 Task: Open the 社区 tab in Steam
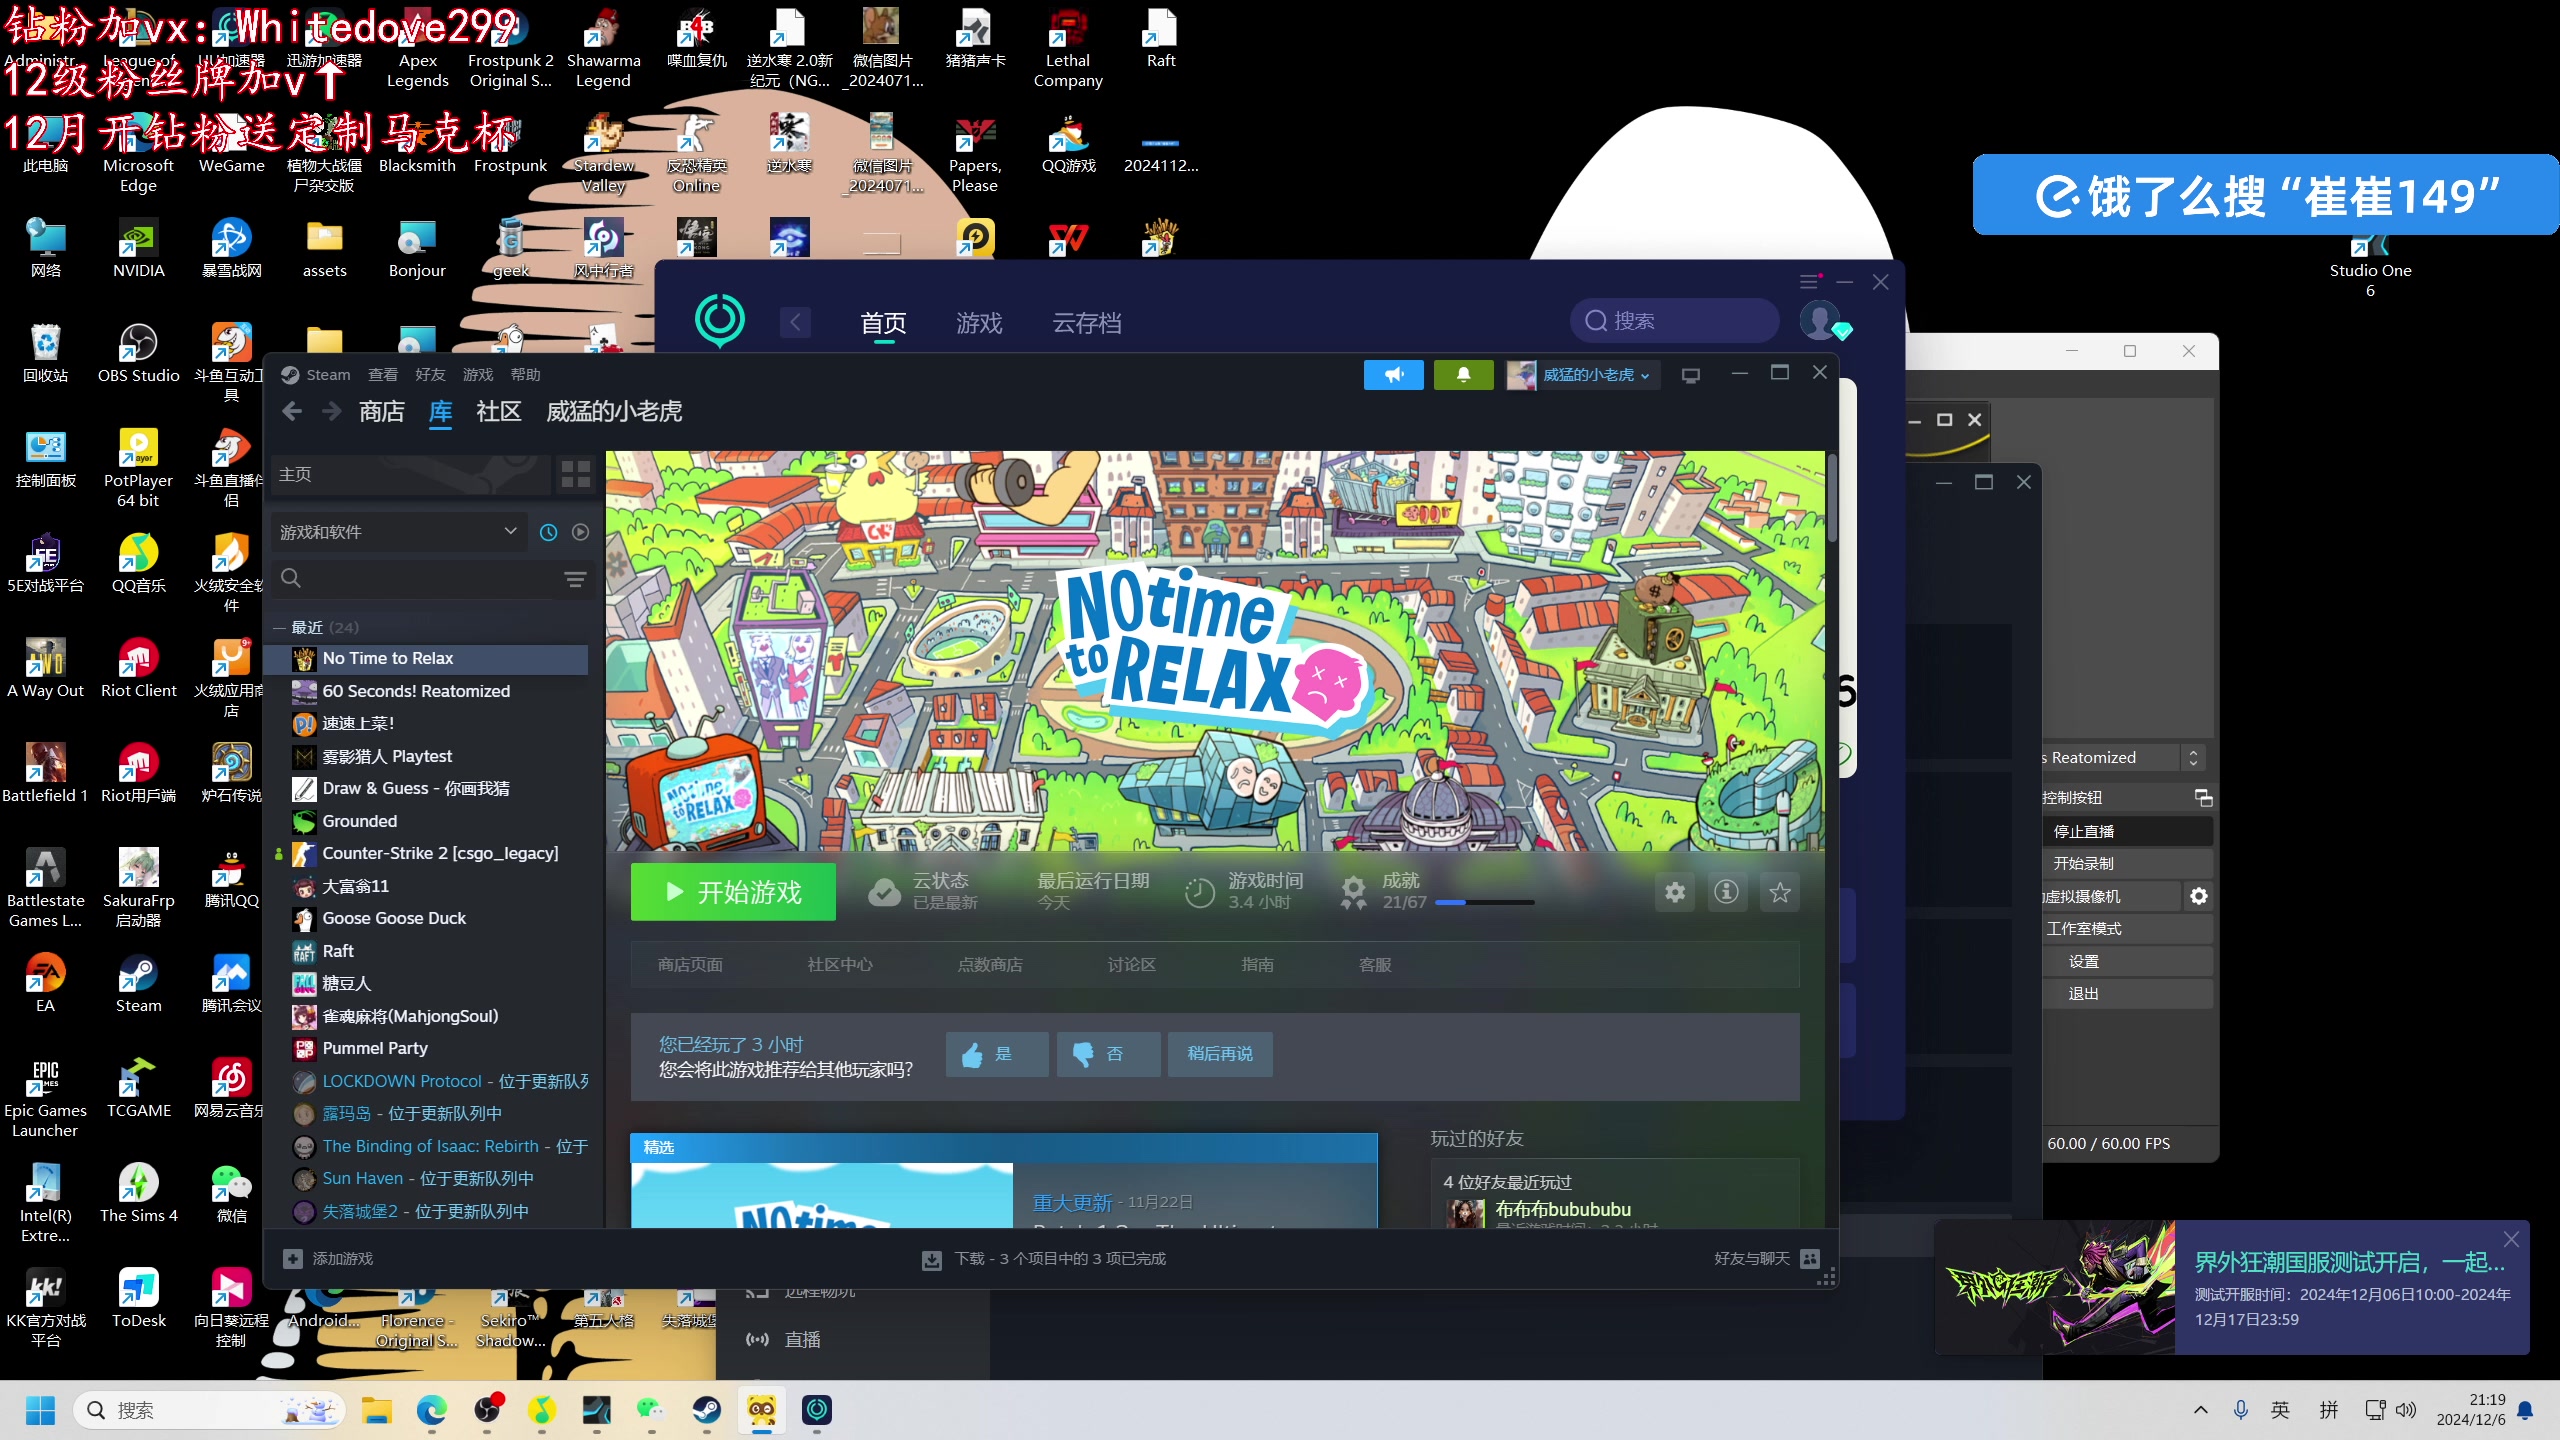[x=499, y=411]
